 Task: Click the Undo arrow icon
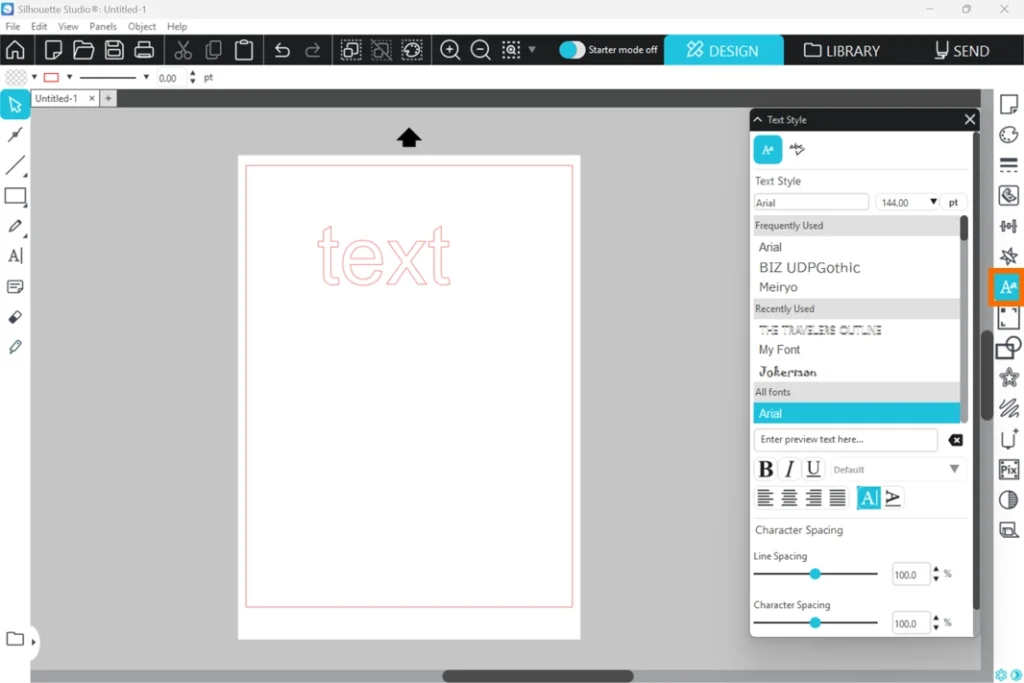point(282,50)
